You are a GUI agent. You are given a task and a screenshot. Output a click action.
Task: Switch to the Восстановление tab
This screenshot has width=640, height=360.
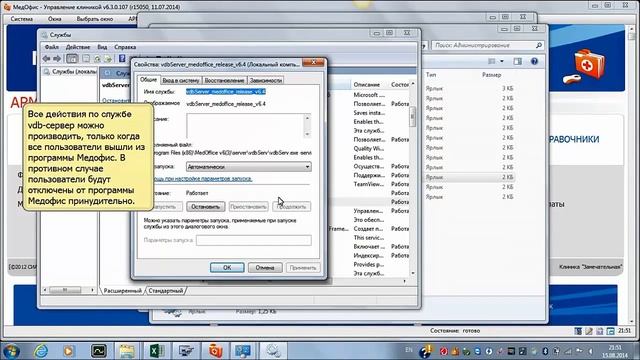click(224, 80)
